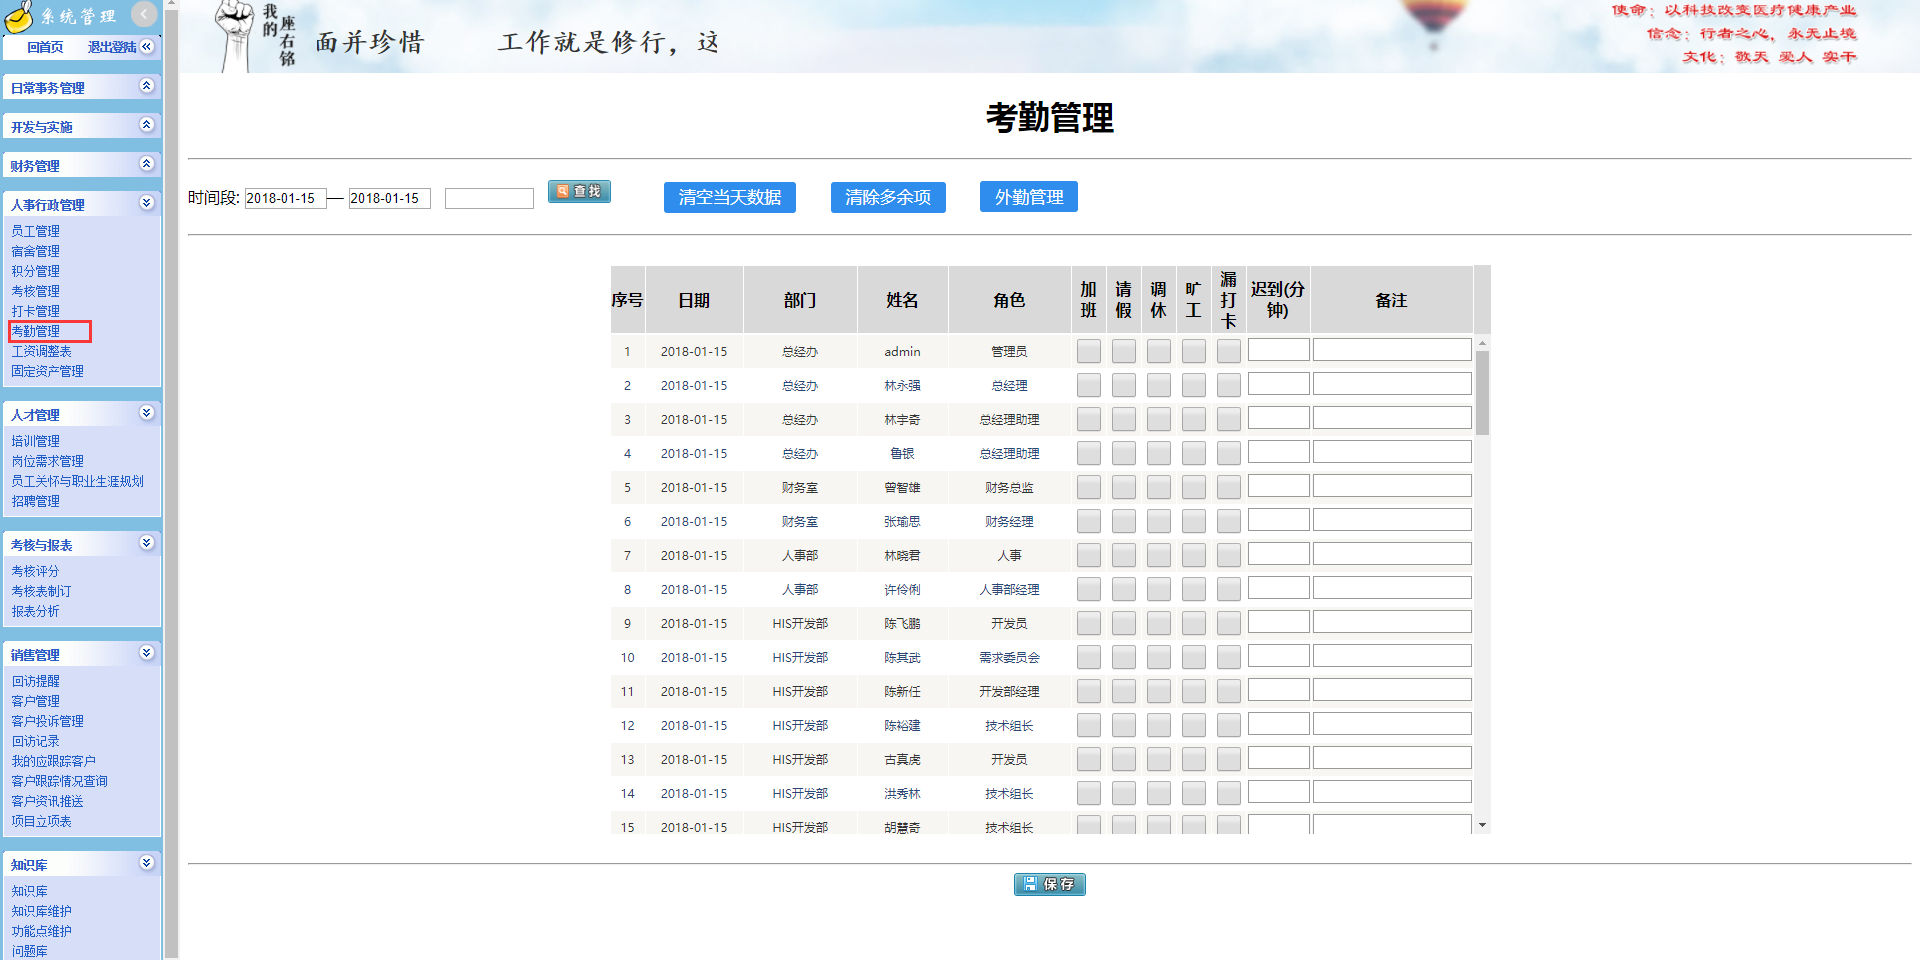Click 清空当天数据 button
This screenshot has width=1920, height=960.
[730, 197]
